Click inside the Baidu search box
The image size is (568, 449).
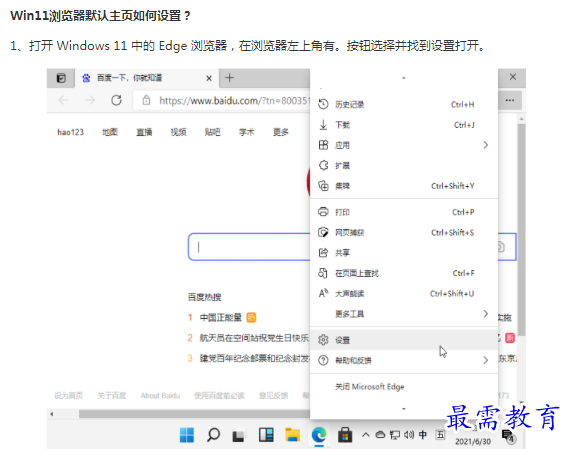point(249,247)
